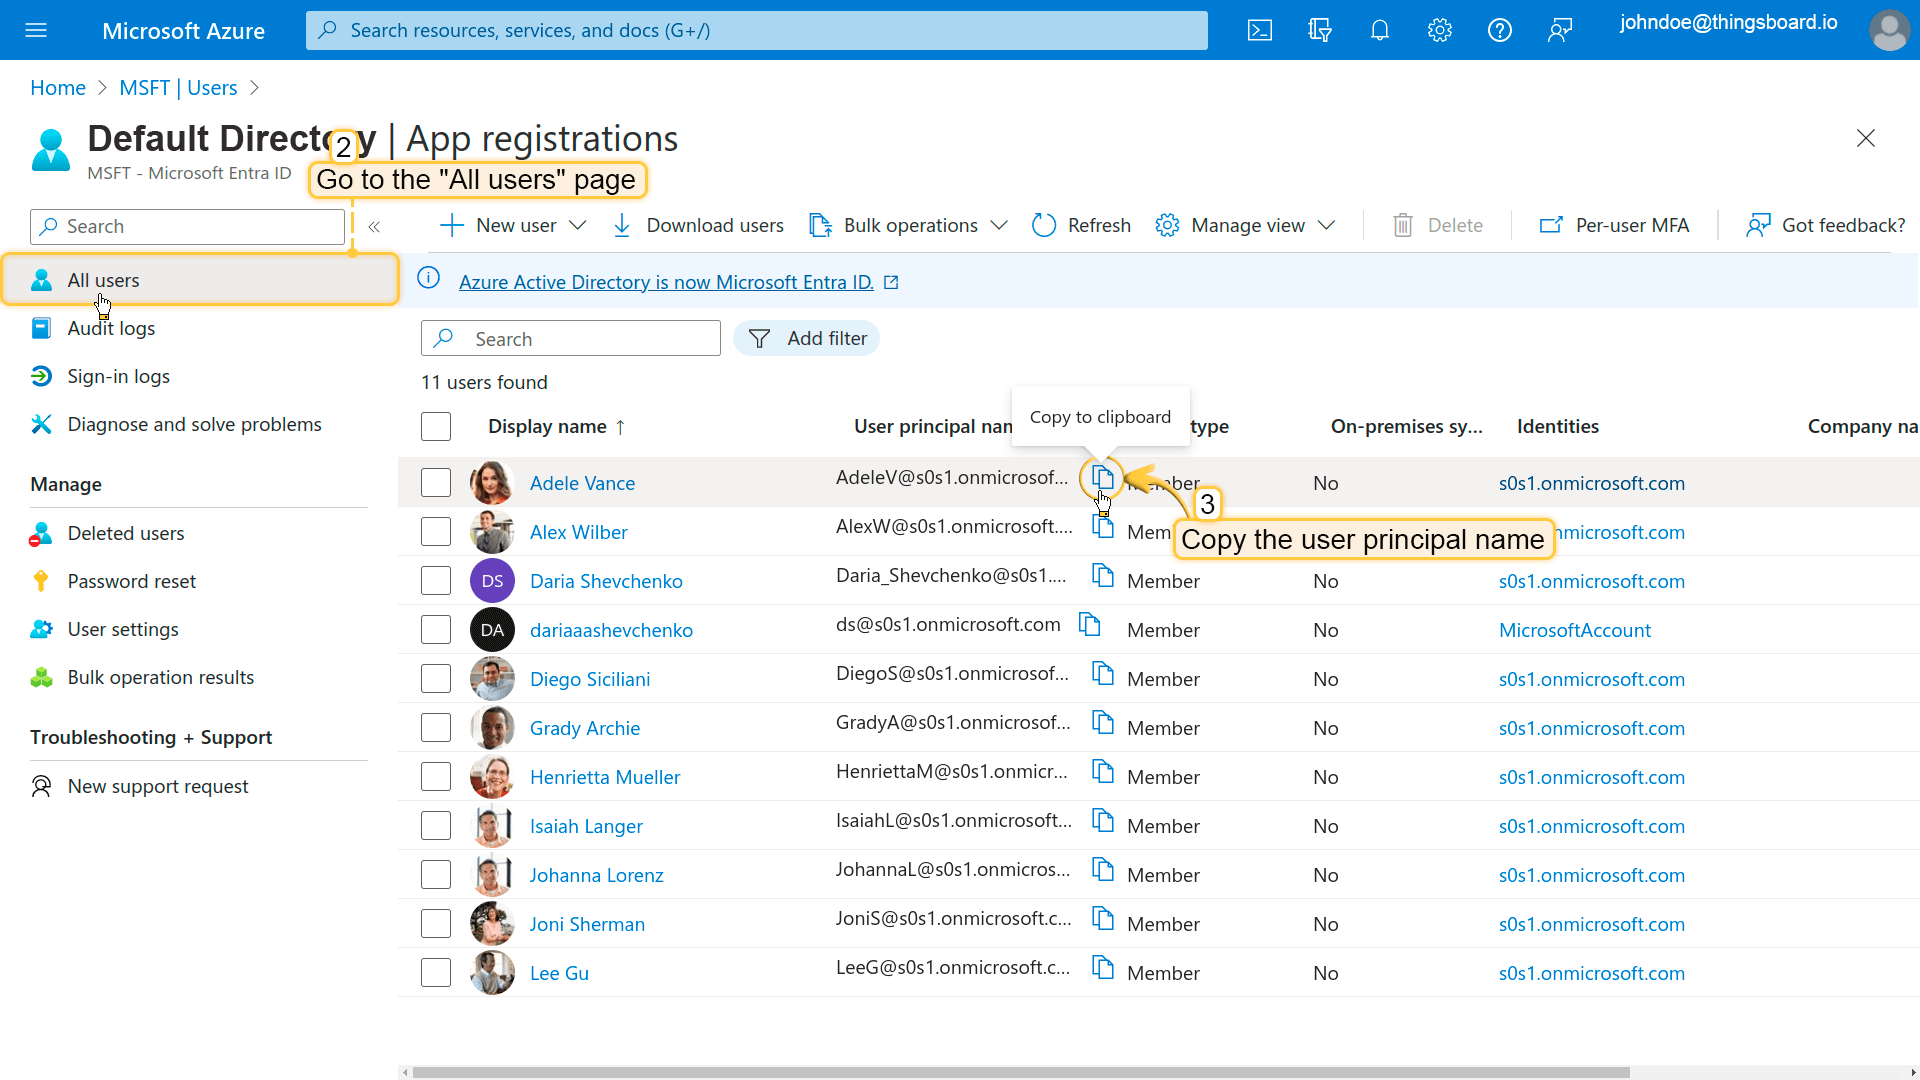Select the Joni Sherman row checkbox

click(x=436, y=923)
